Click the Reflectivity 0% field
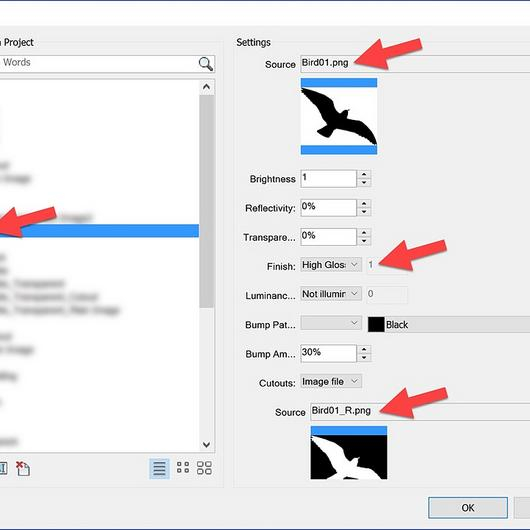 point(328,208)
